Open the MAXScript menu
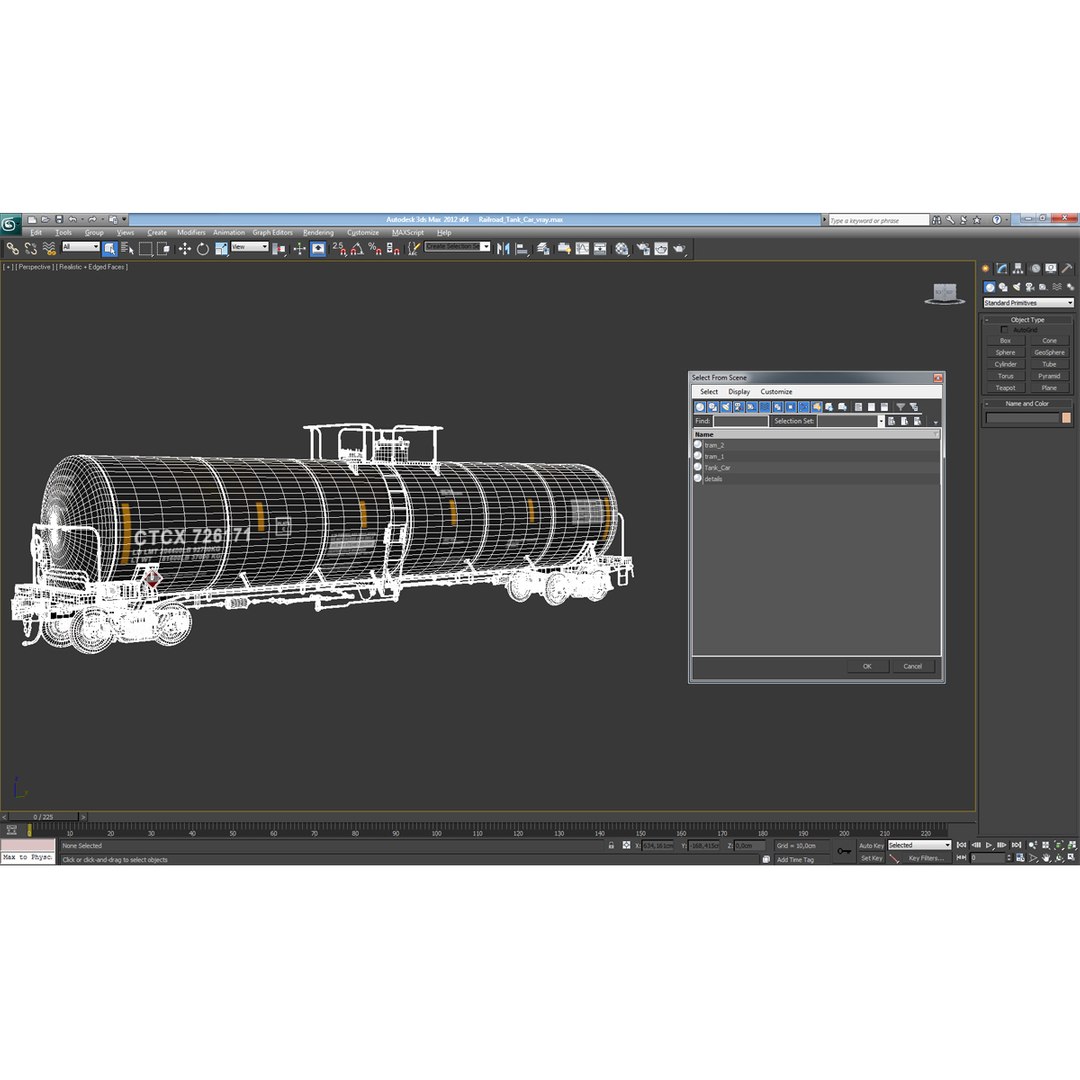Viewport: 1080px width, 1080px height. (408, 233)
